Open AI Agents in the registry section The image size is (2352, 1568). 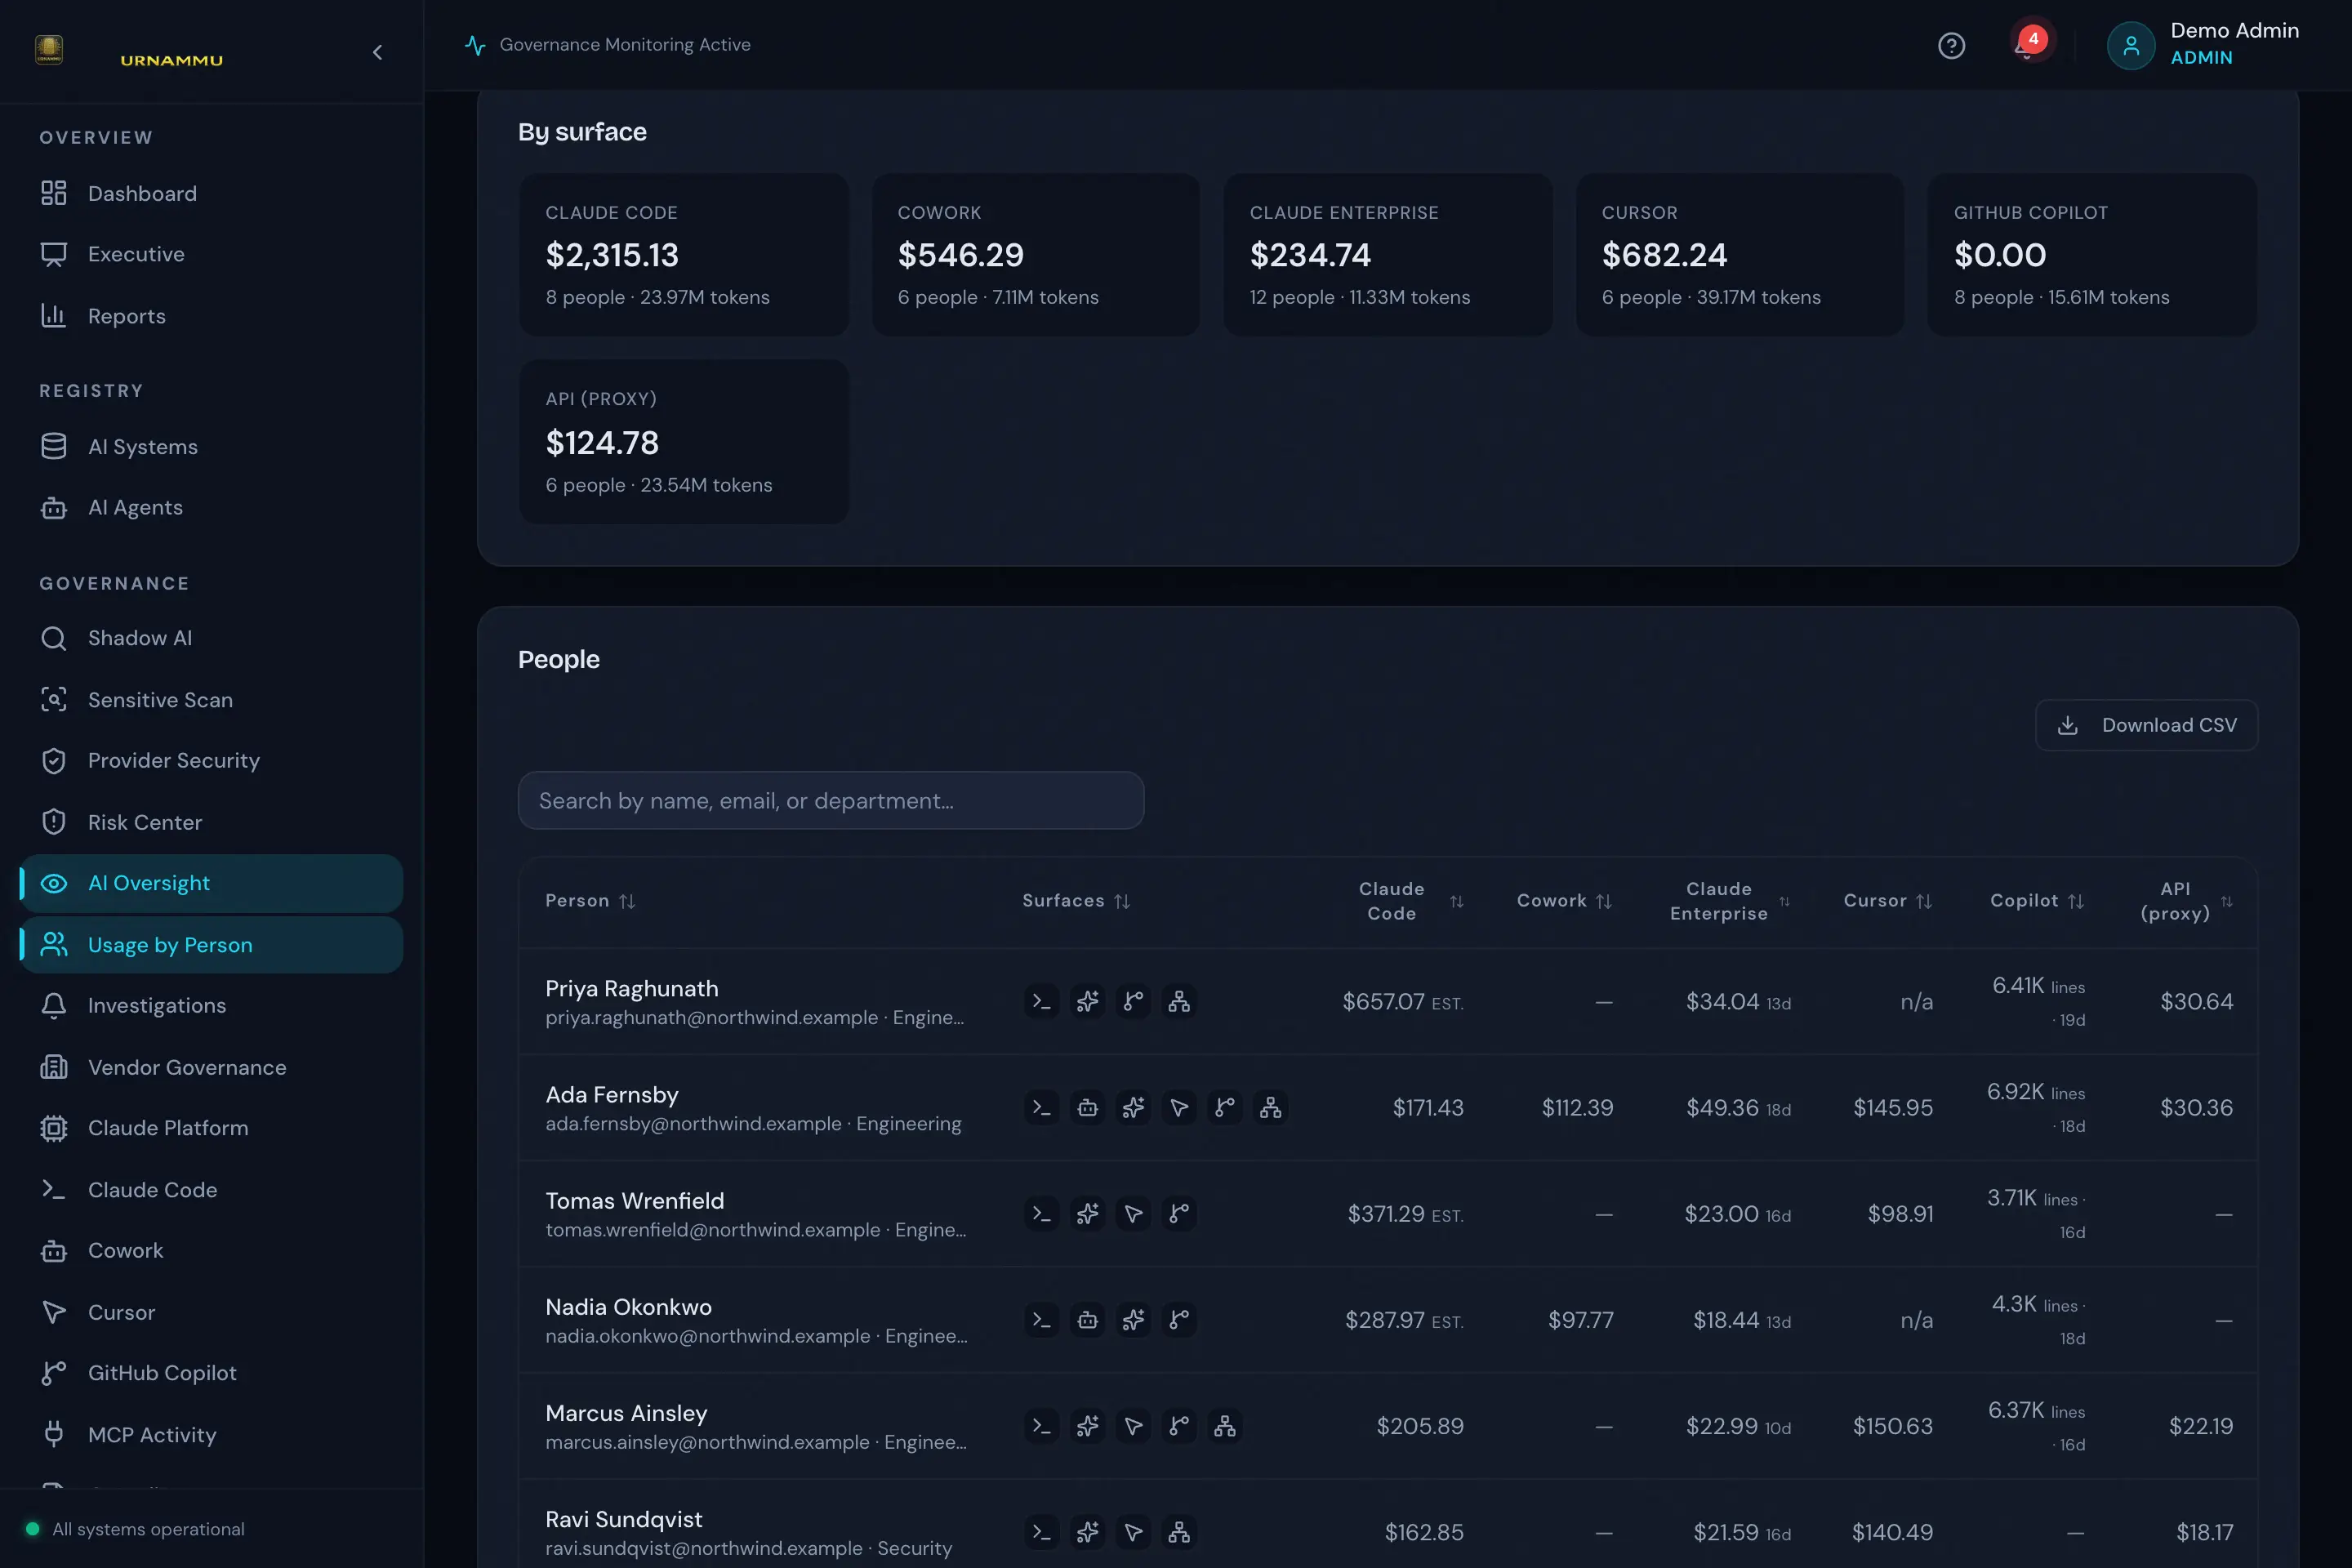(x=211, y=507)
